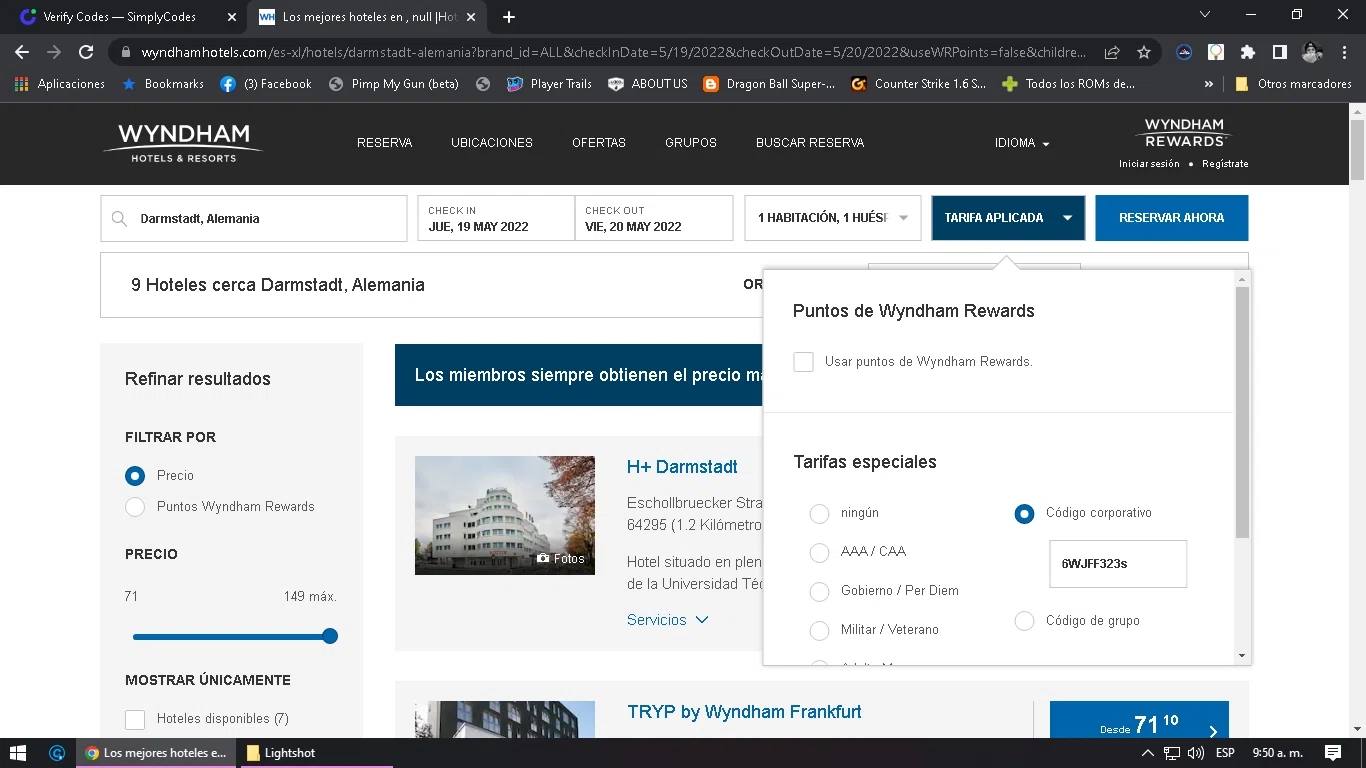Click the Wyndham Hotels & Resorts logo
The image size is (1366, 768).
[183, 142]
